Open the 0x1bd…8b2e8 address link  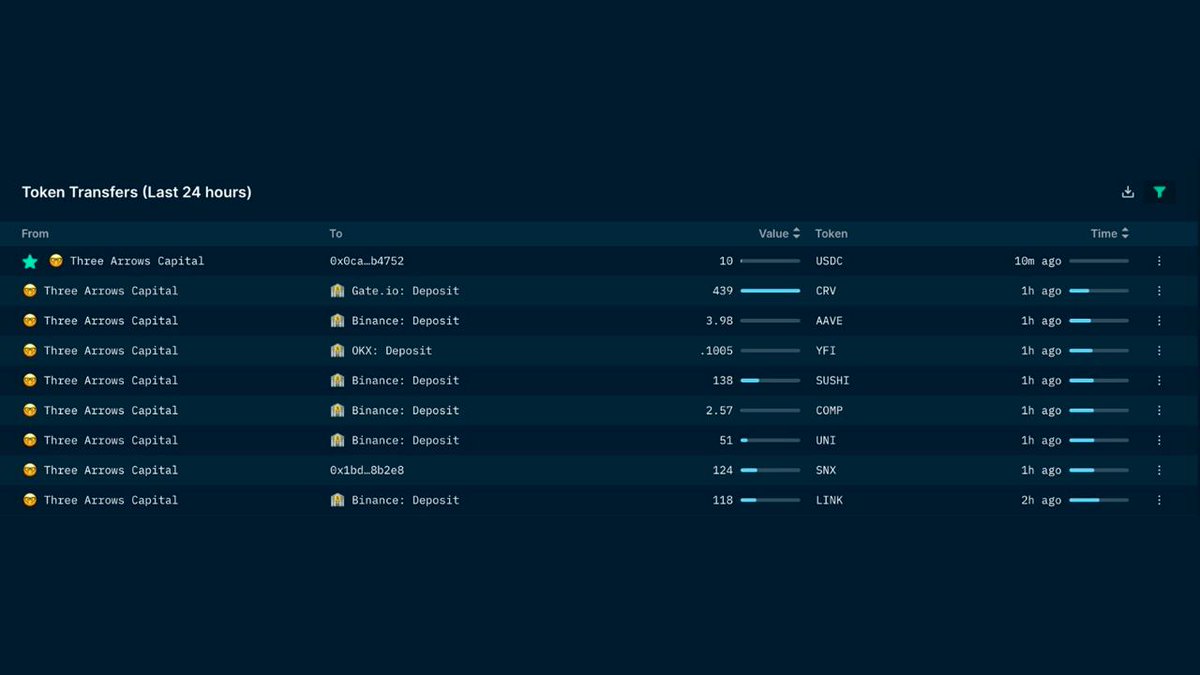click(x=367, y=470)
